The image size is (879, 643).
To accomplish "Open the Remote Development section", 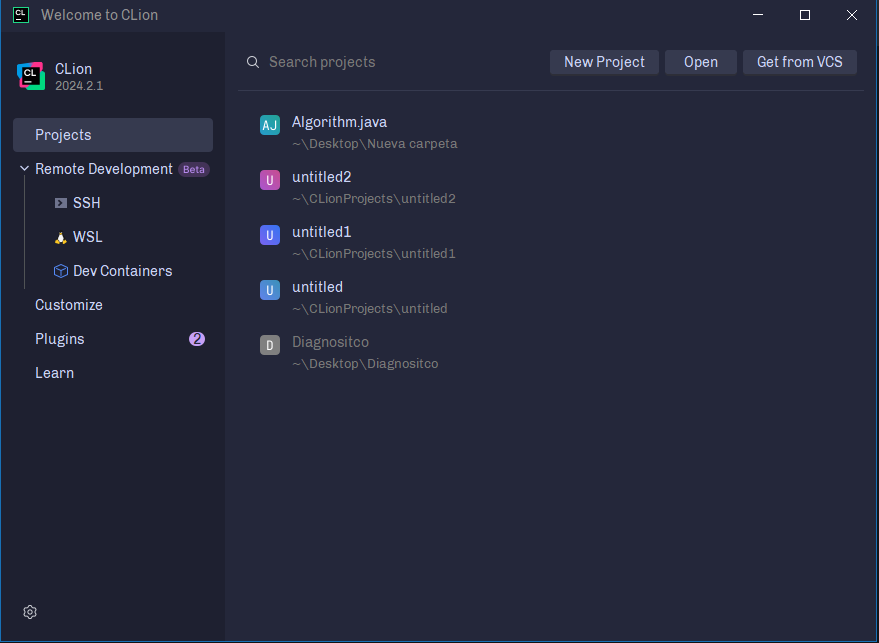I will pyautogui.click(x=104, y=169).
